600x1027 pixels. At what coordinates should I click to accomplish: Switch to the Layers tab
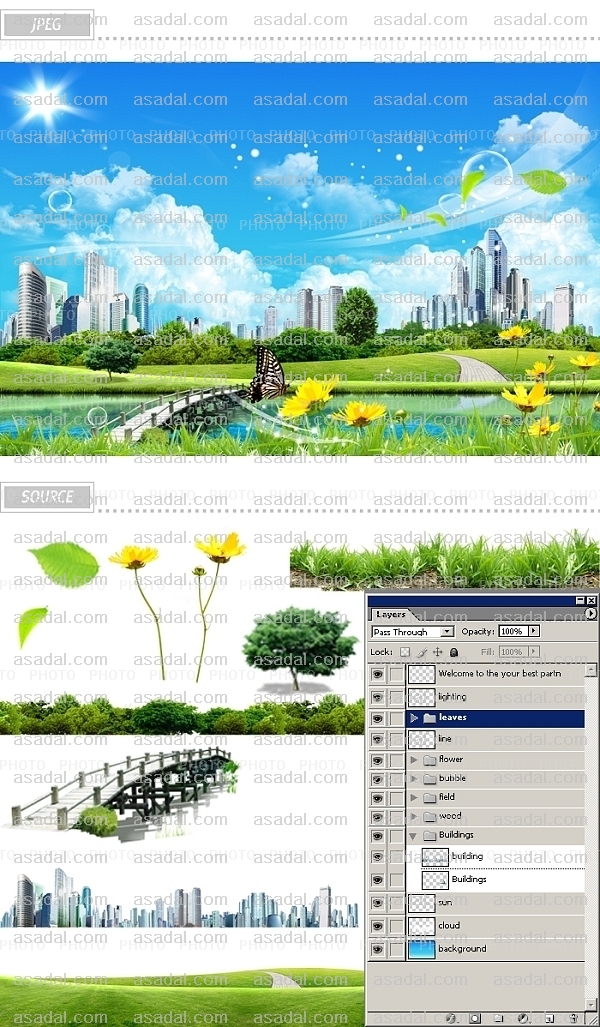pyautogui.click(x=390, y=615)
